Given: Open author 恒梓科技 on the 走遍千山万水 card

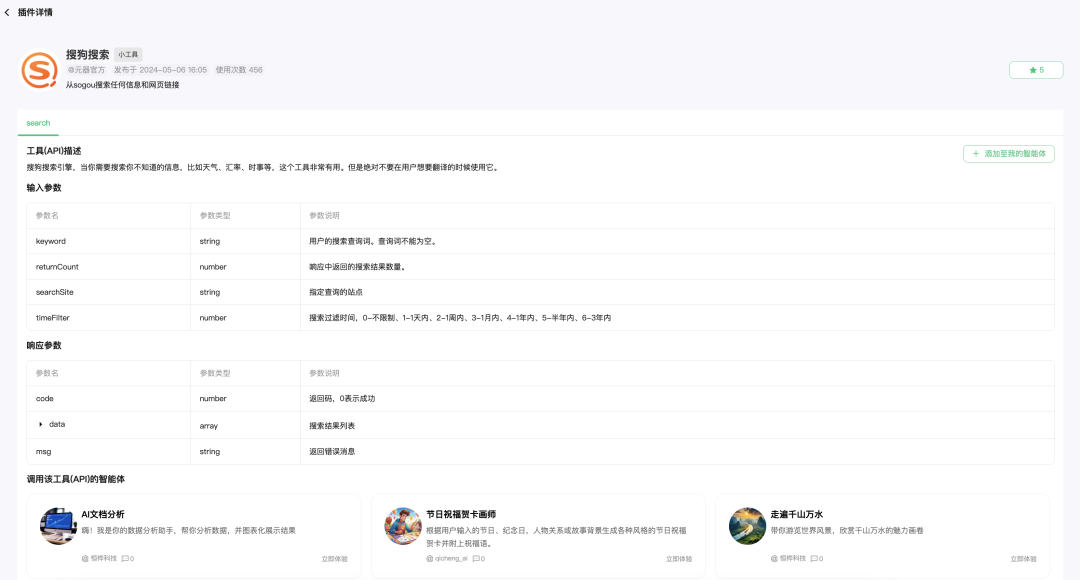Looking at the screenshot, I should [x=788, y=559].
